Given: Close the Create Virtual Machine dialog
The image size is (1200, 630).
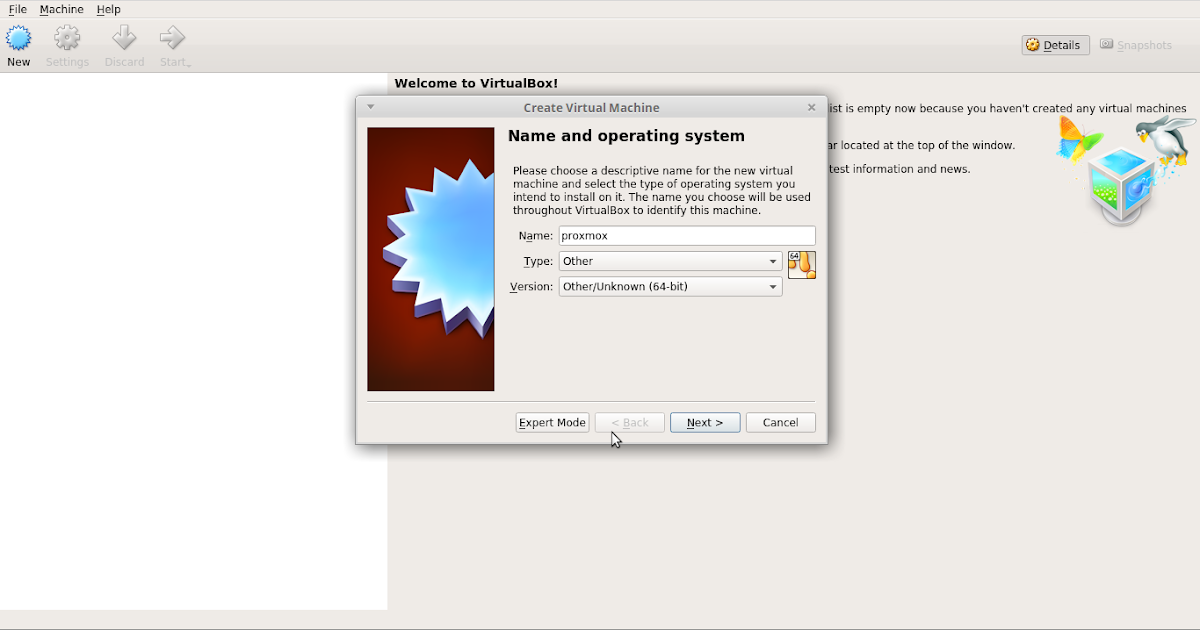Looking at the screenshot, I should pos(811,107).
